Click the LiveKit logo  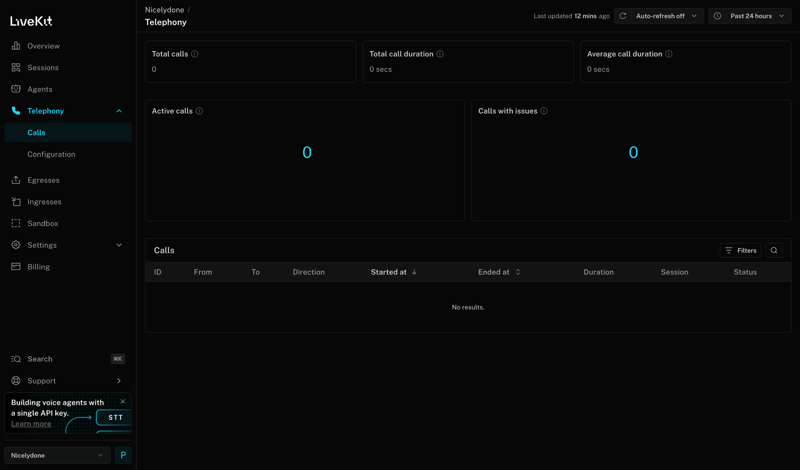[x=31, y=21]
